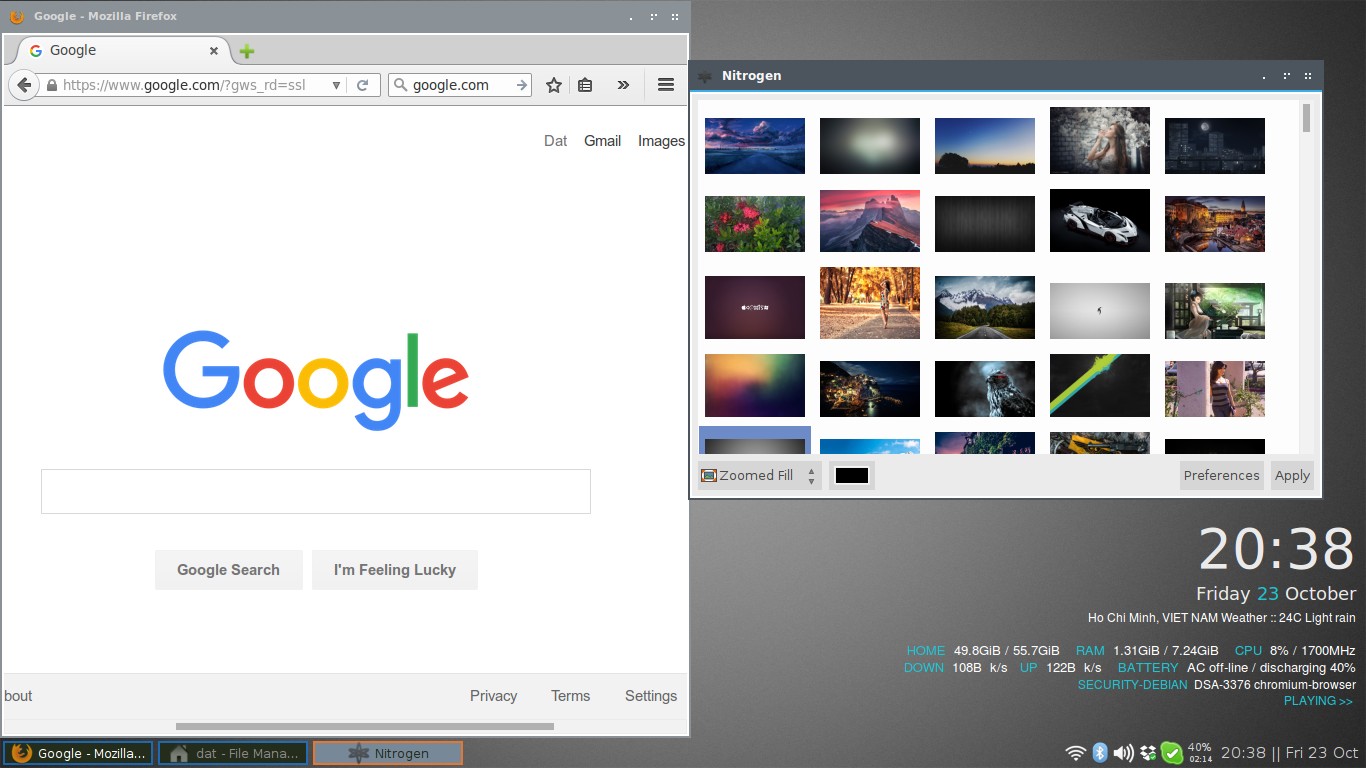
Task: Select the dark wood texture wallpaper thumbnail
Action: pyautogui.click(x=985, y=224)
